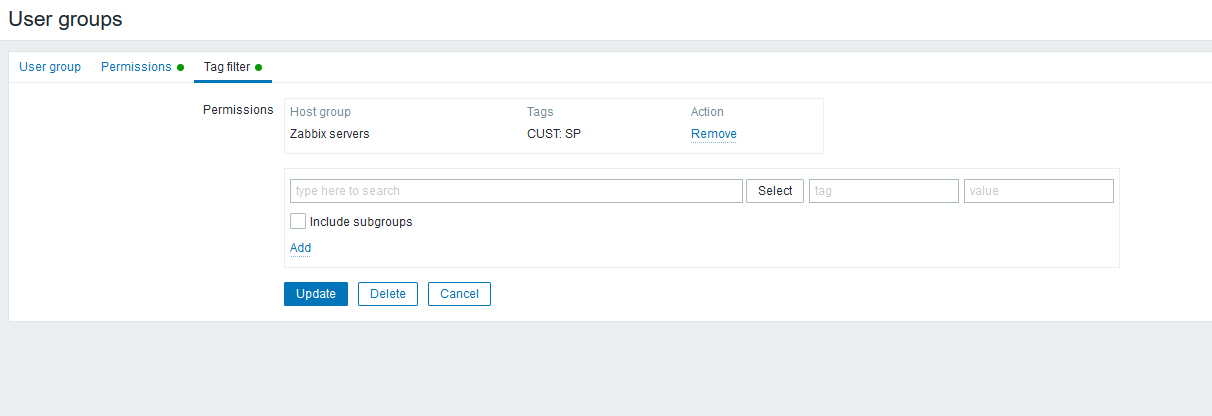Save changes with the Update button
The image size is (1212, 416).
point(316,294)
